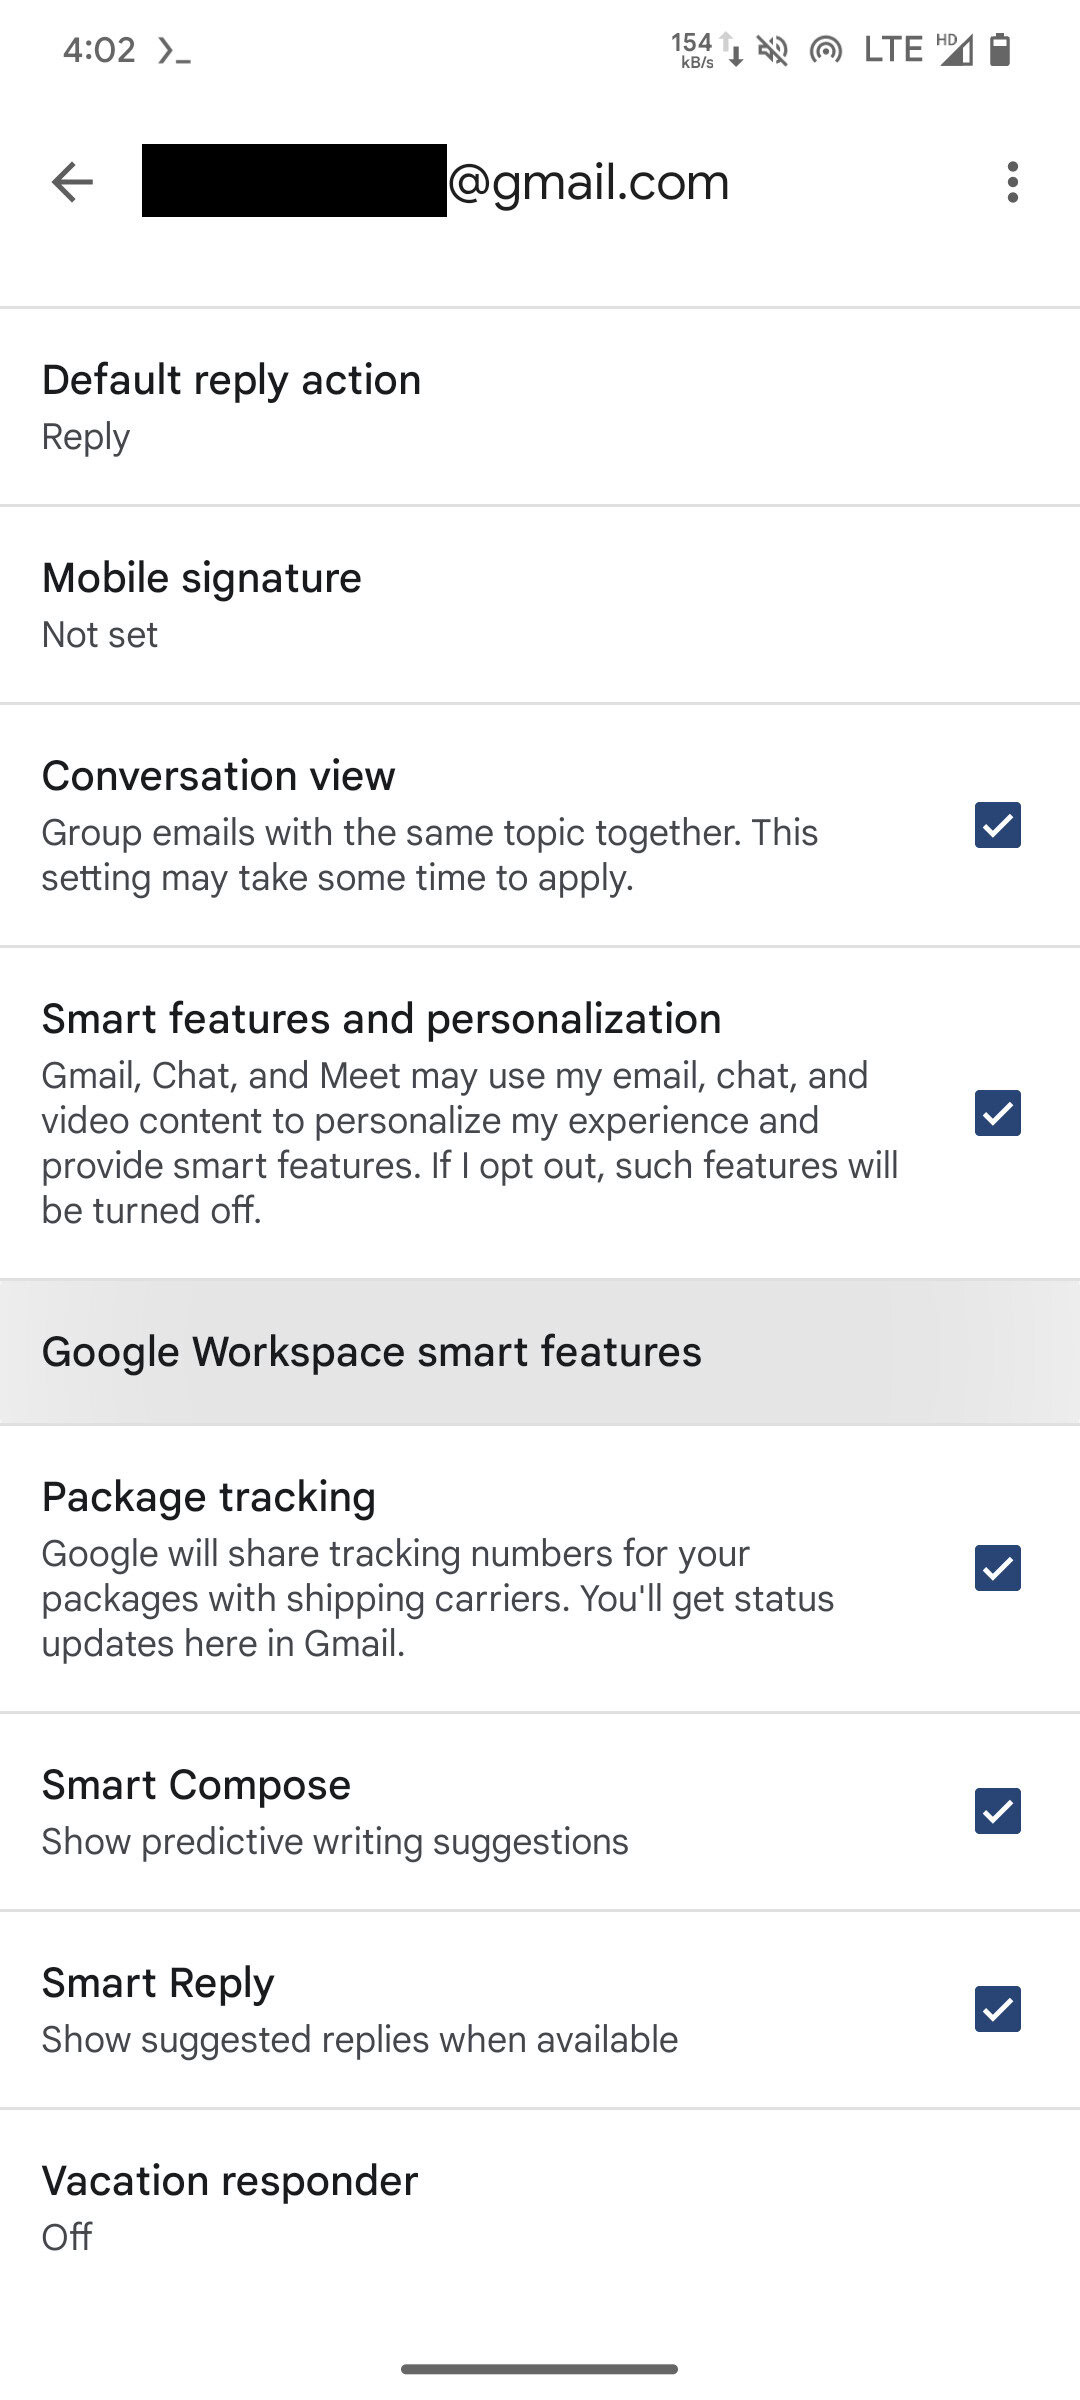1080x2400 pixels.
Task: Open Vacation responder settings
Action: tap(230, 2208)
